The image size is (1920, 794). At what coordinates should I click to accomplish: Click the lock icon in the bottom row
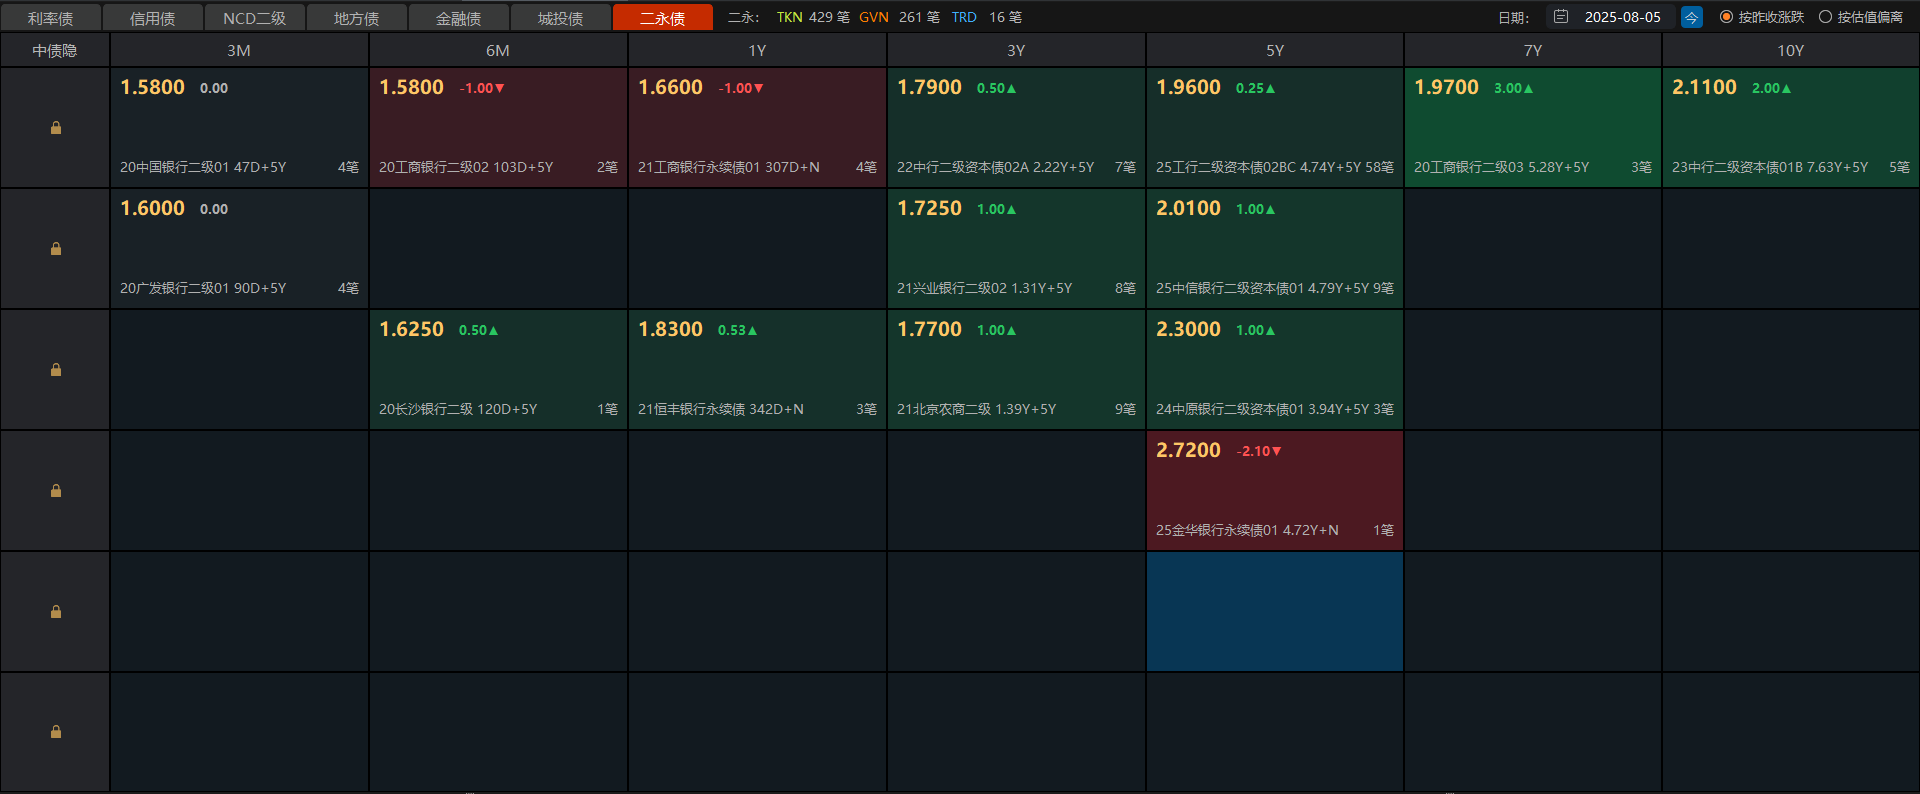click(56, 732)
